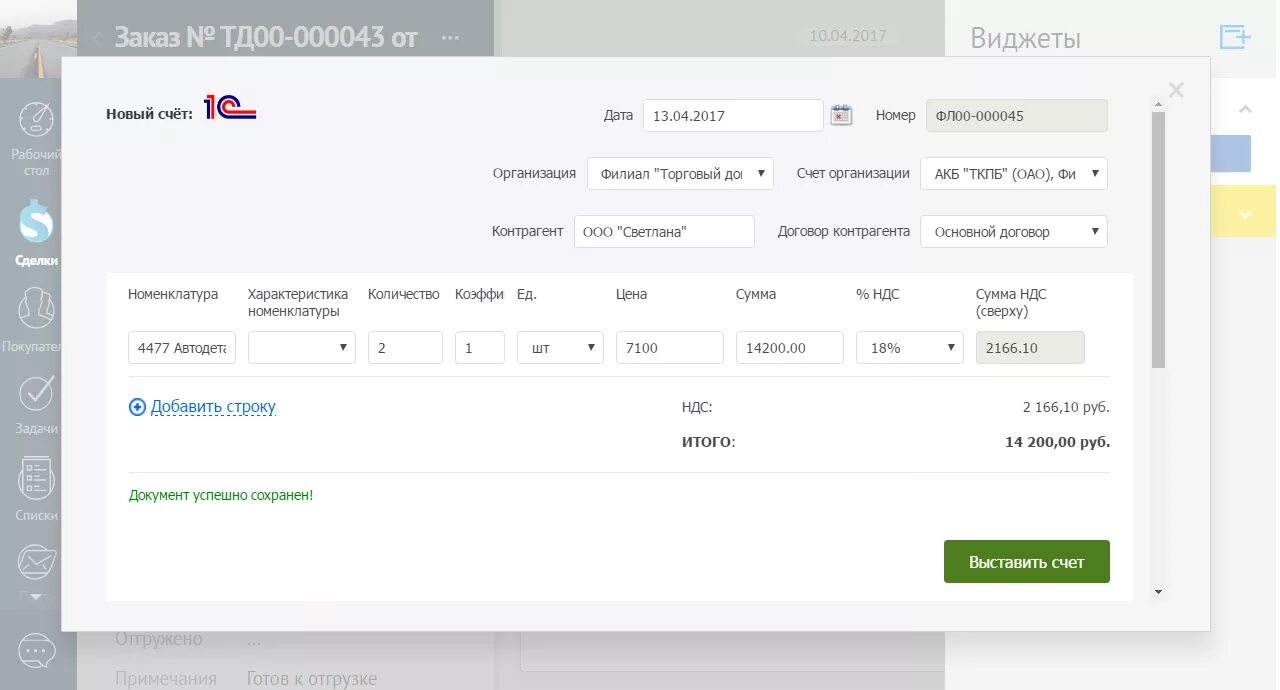The width and height of the screenshot is (1280, 690).
Task: Click the Цена input with 7100
Action: [670, 347]
